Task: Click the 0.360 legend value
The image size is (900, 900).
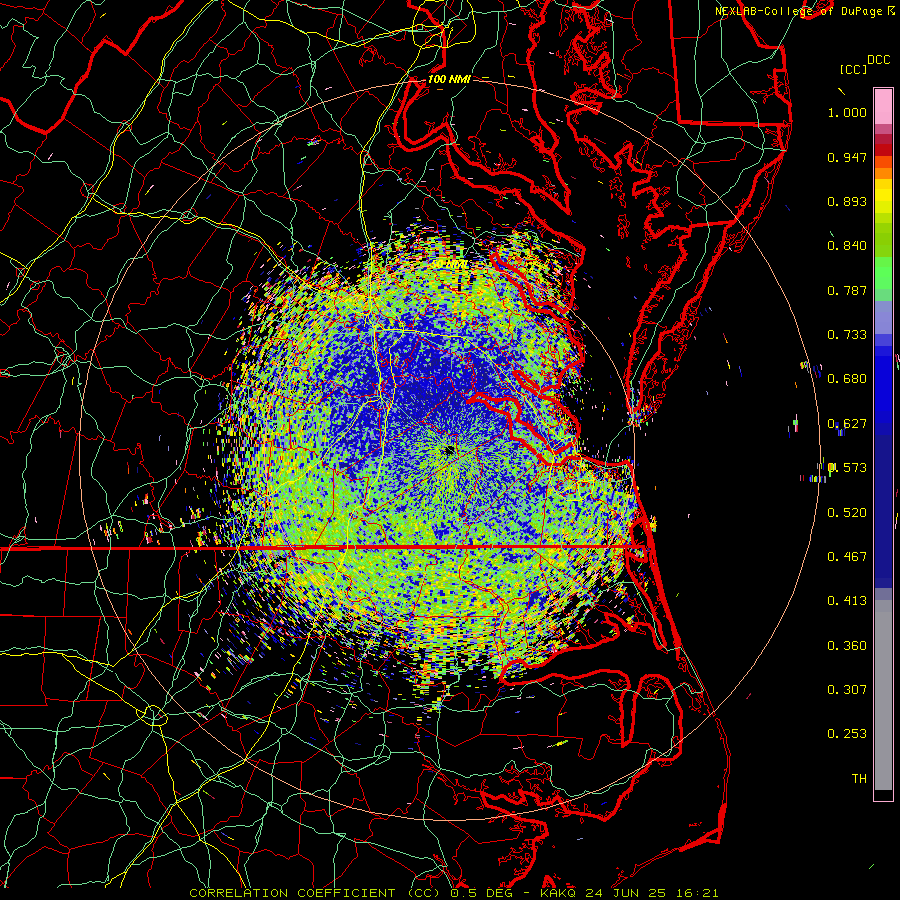Action: 847,646
